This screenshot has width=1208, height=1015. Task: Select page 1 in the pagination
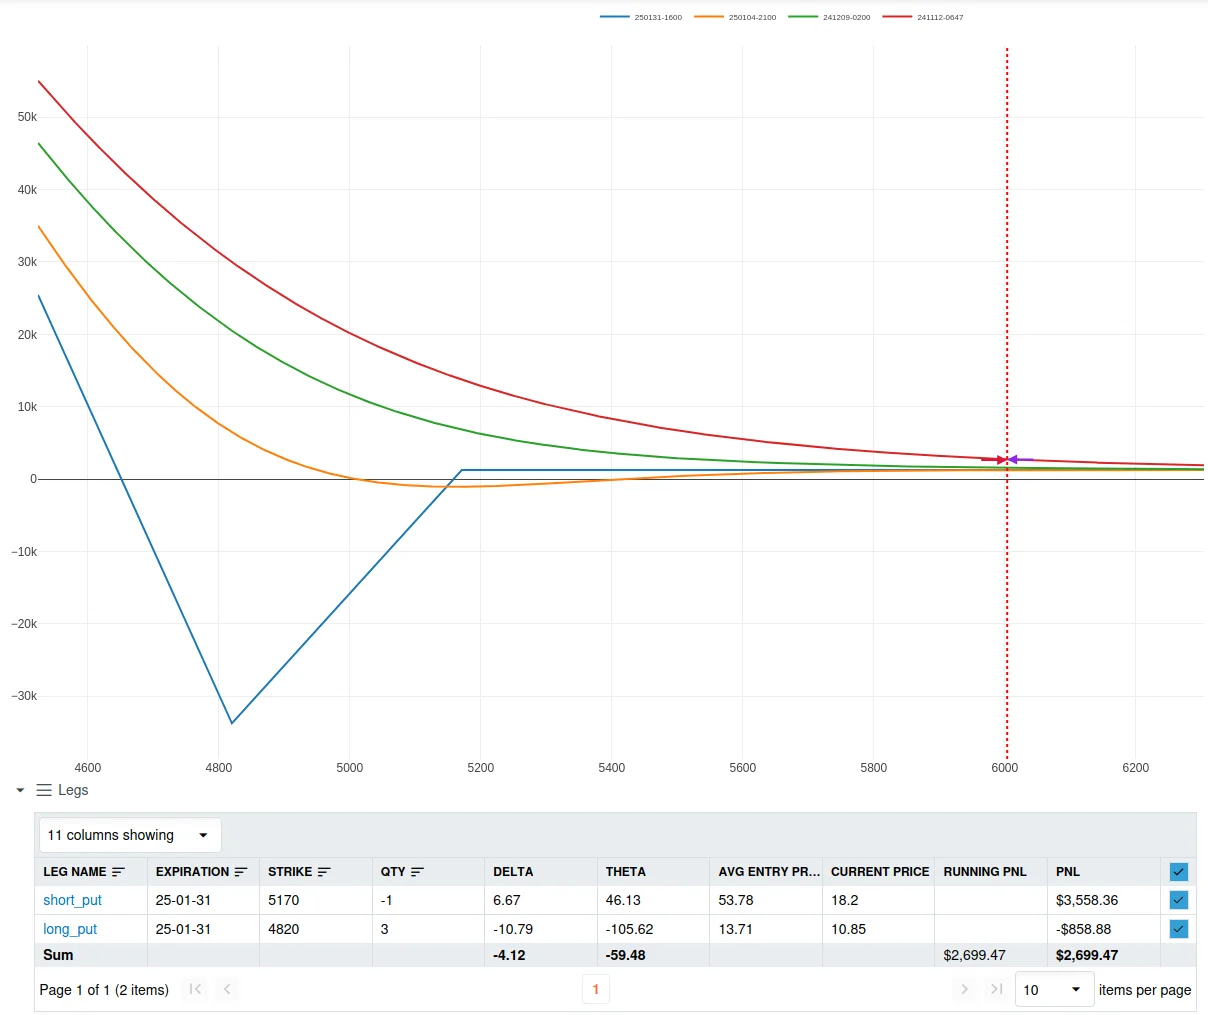click(x=595, y=989)
